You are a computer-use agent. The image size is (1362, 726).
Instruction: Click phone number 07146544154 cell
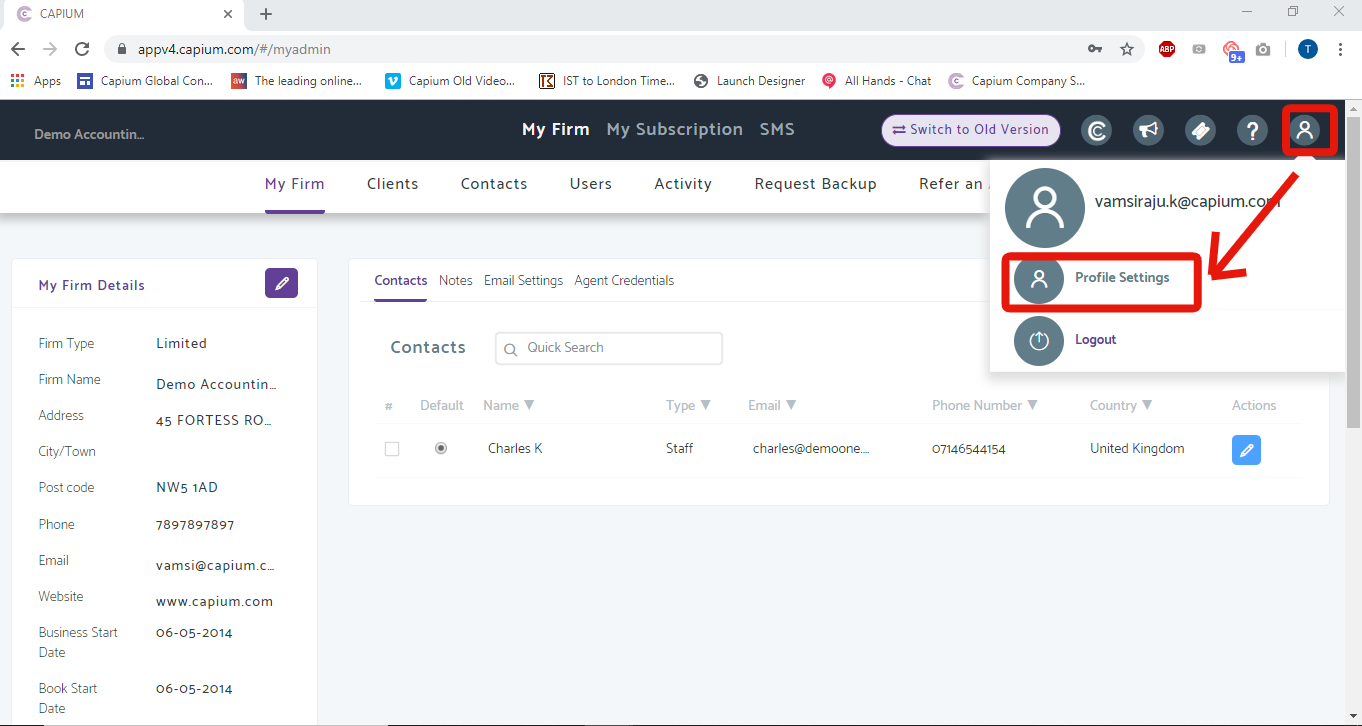(969, 450)
